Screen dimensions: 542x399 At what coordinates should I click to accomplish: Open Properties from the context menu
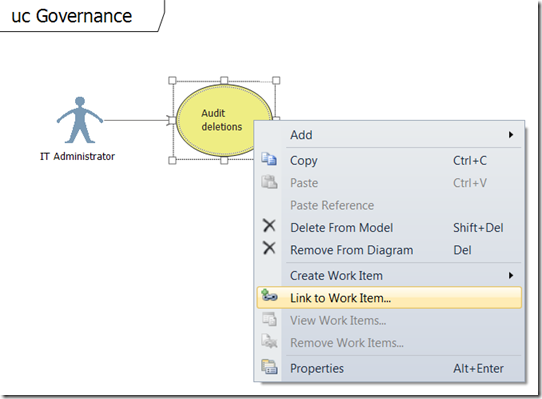389,369
